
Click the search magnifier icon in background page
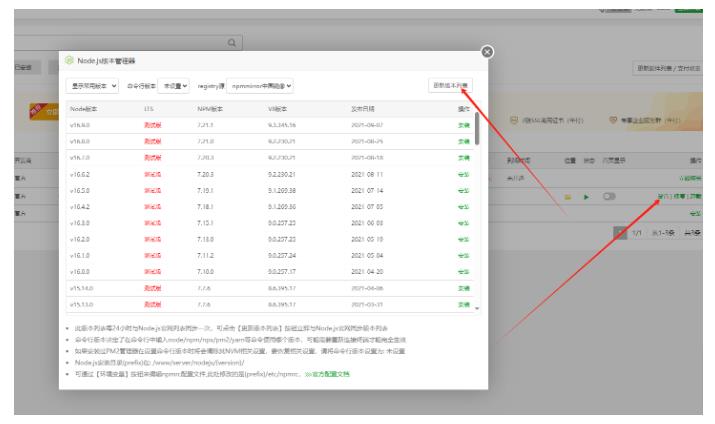click(x=232, y=43)
